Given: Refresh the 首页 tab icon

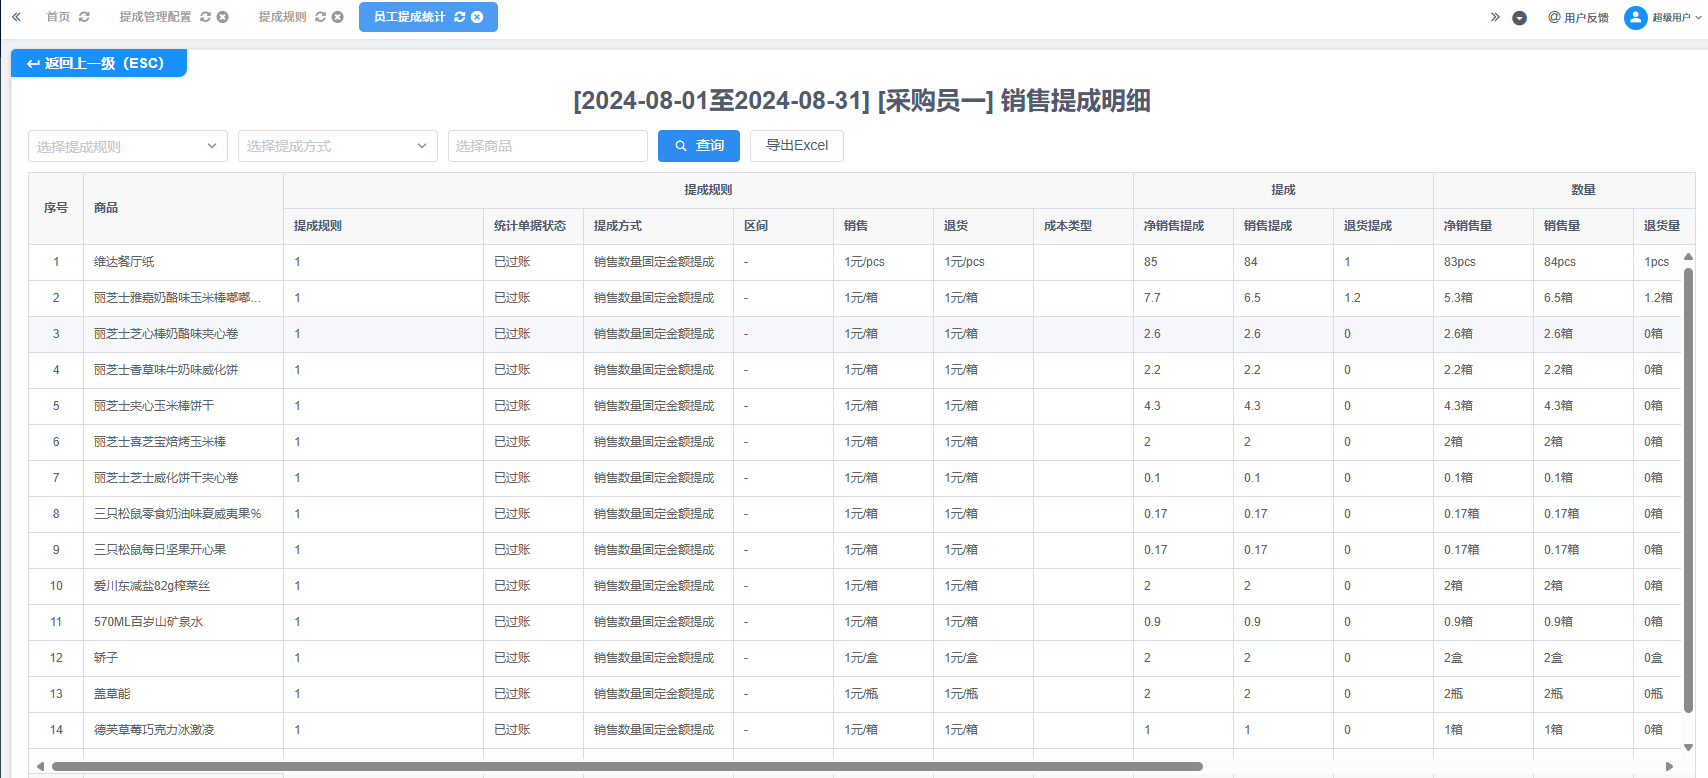Looking at the screenshot, I should pos(84,17).
